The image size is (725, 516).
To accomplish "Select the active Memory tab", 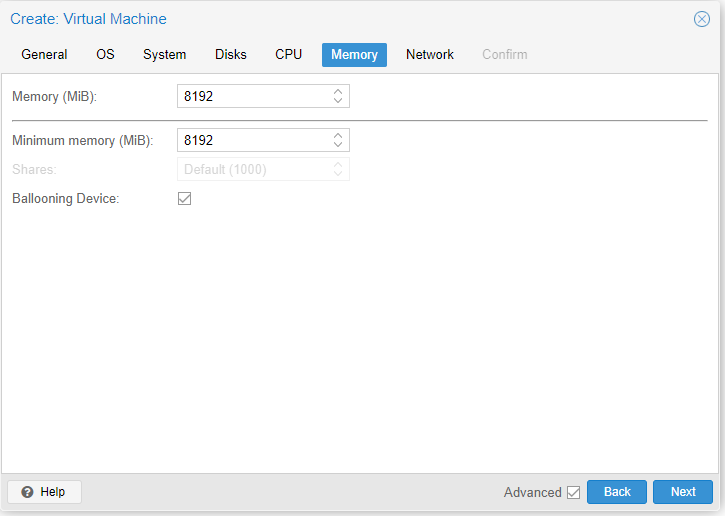I will [354, 55].
